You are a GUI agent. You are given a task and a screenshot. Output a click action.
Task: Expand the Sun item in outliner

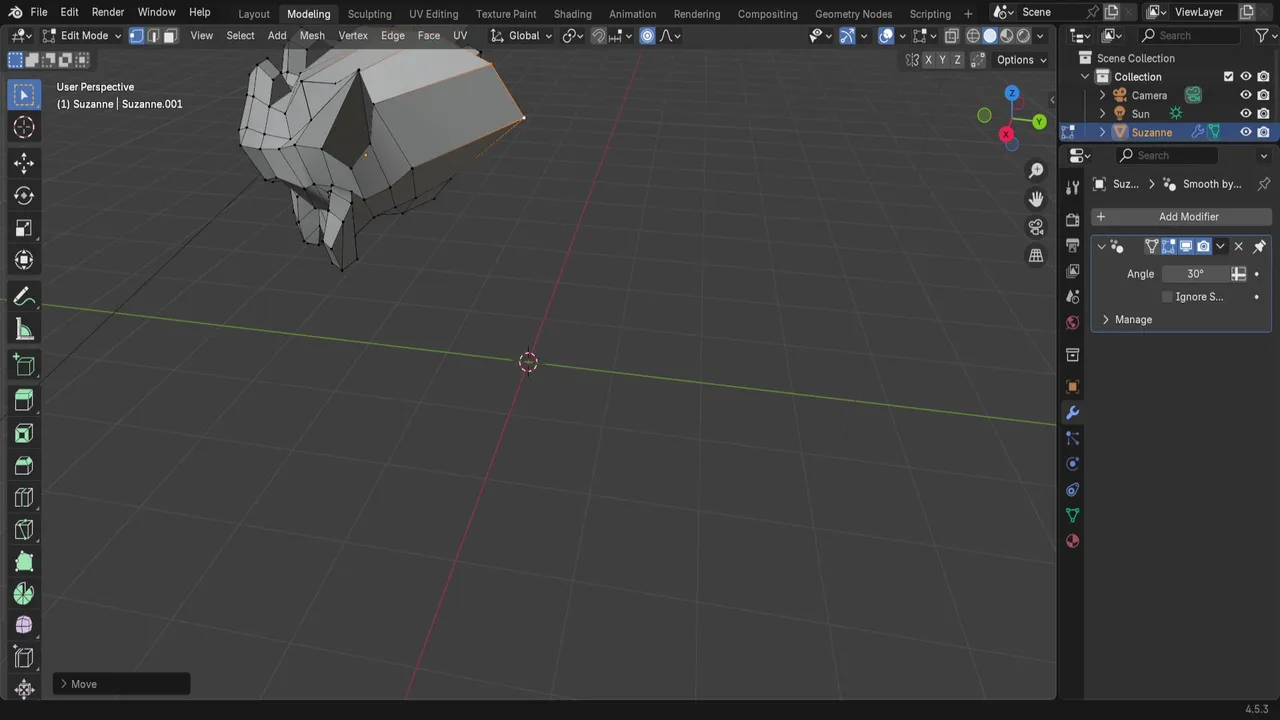[1103, 113]
